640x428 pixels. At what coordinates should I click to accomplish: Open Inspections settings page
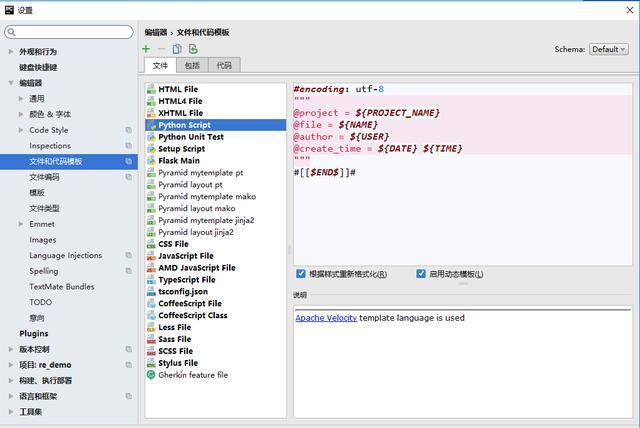(x=50, y=146)
